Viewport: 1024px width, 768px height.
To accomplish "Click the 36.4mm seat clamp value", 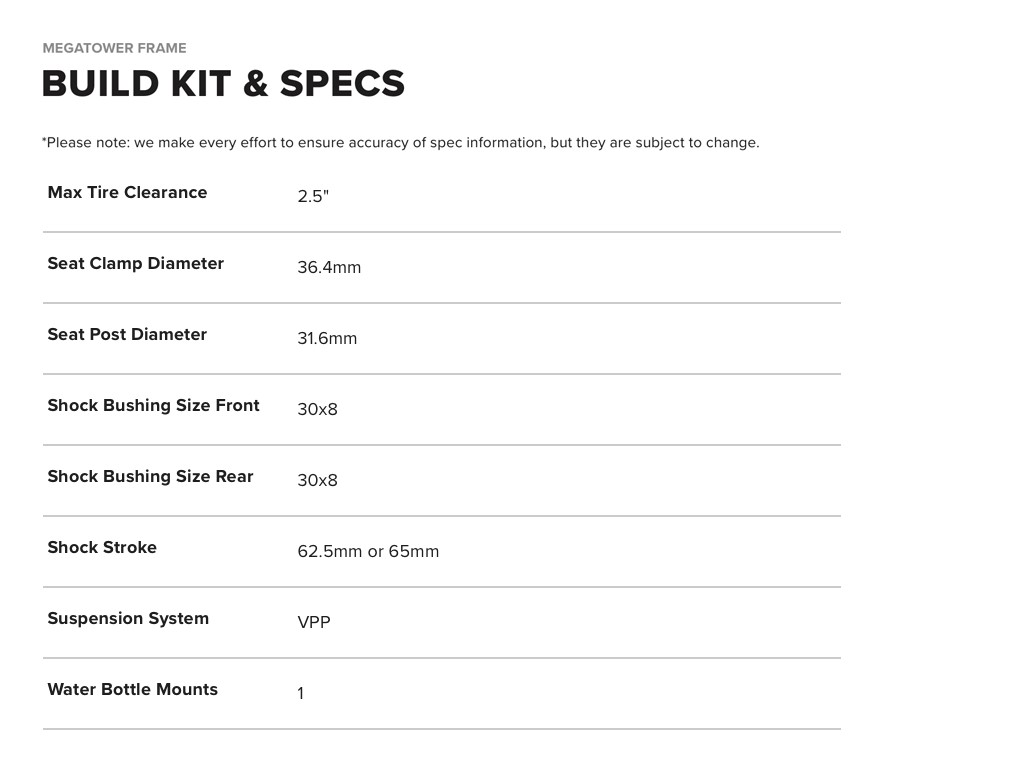I will coord(329,268).
